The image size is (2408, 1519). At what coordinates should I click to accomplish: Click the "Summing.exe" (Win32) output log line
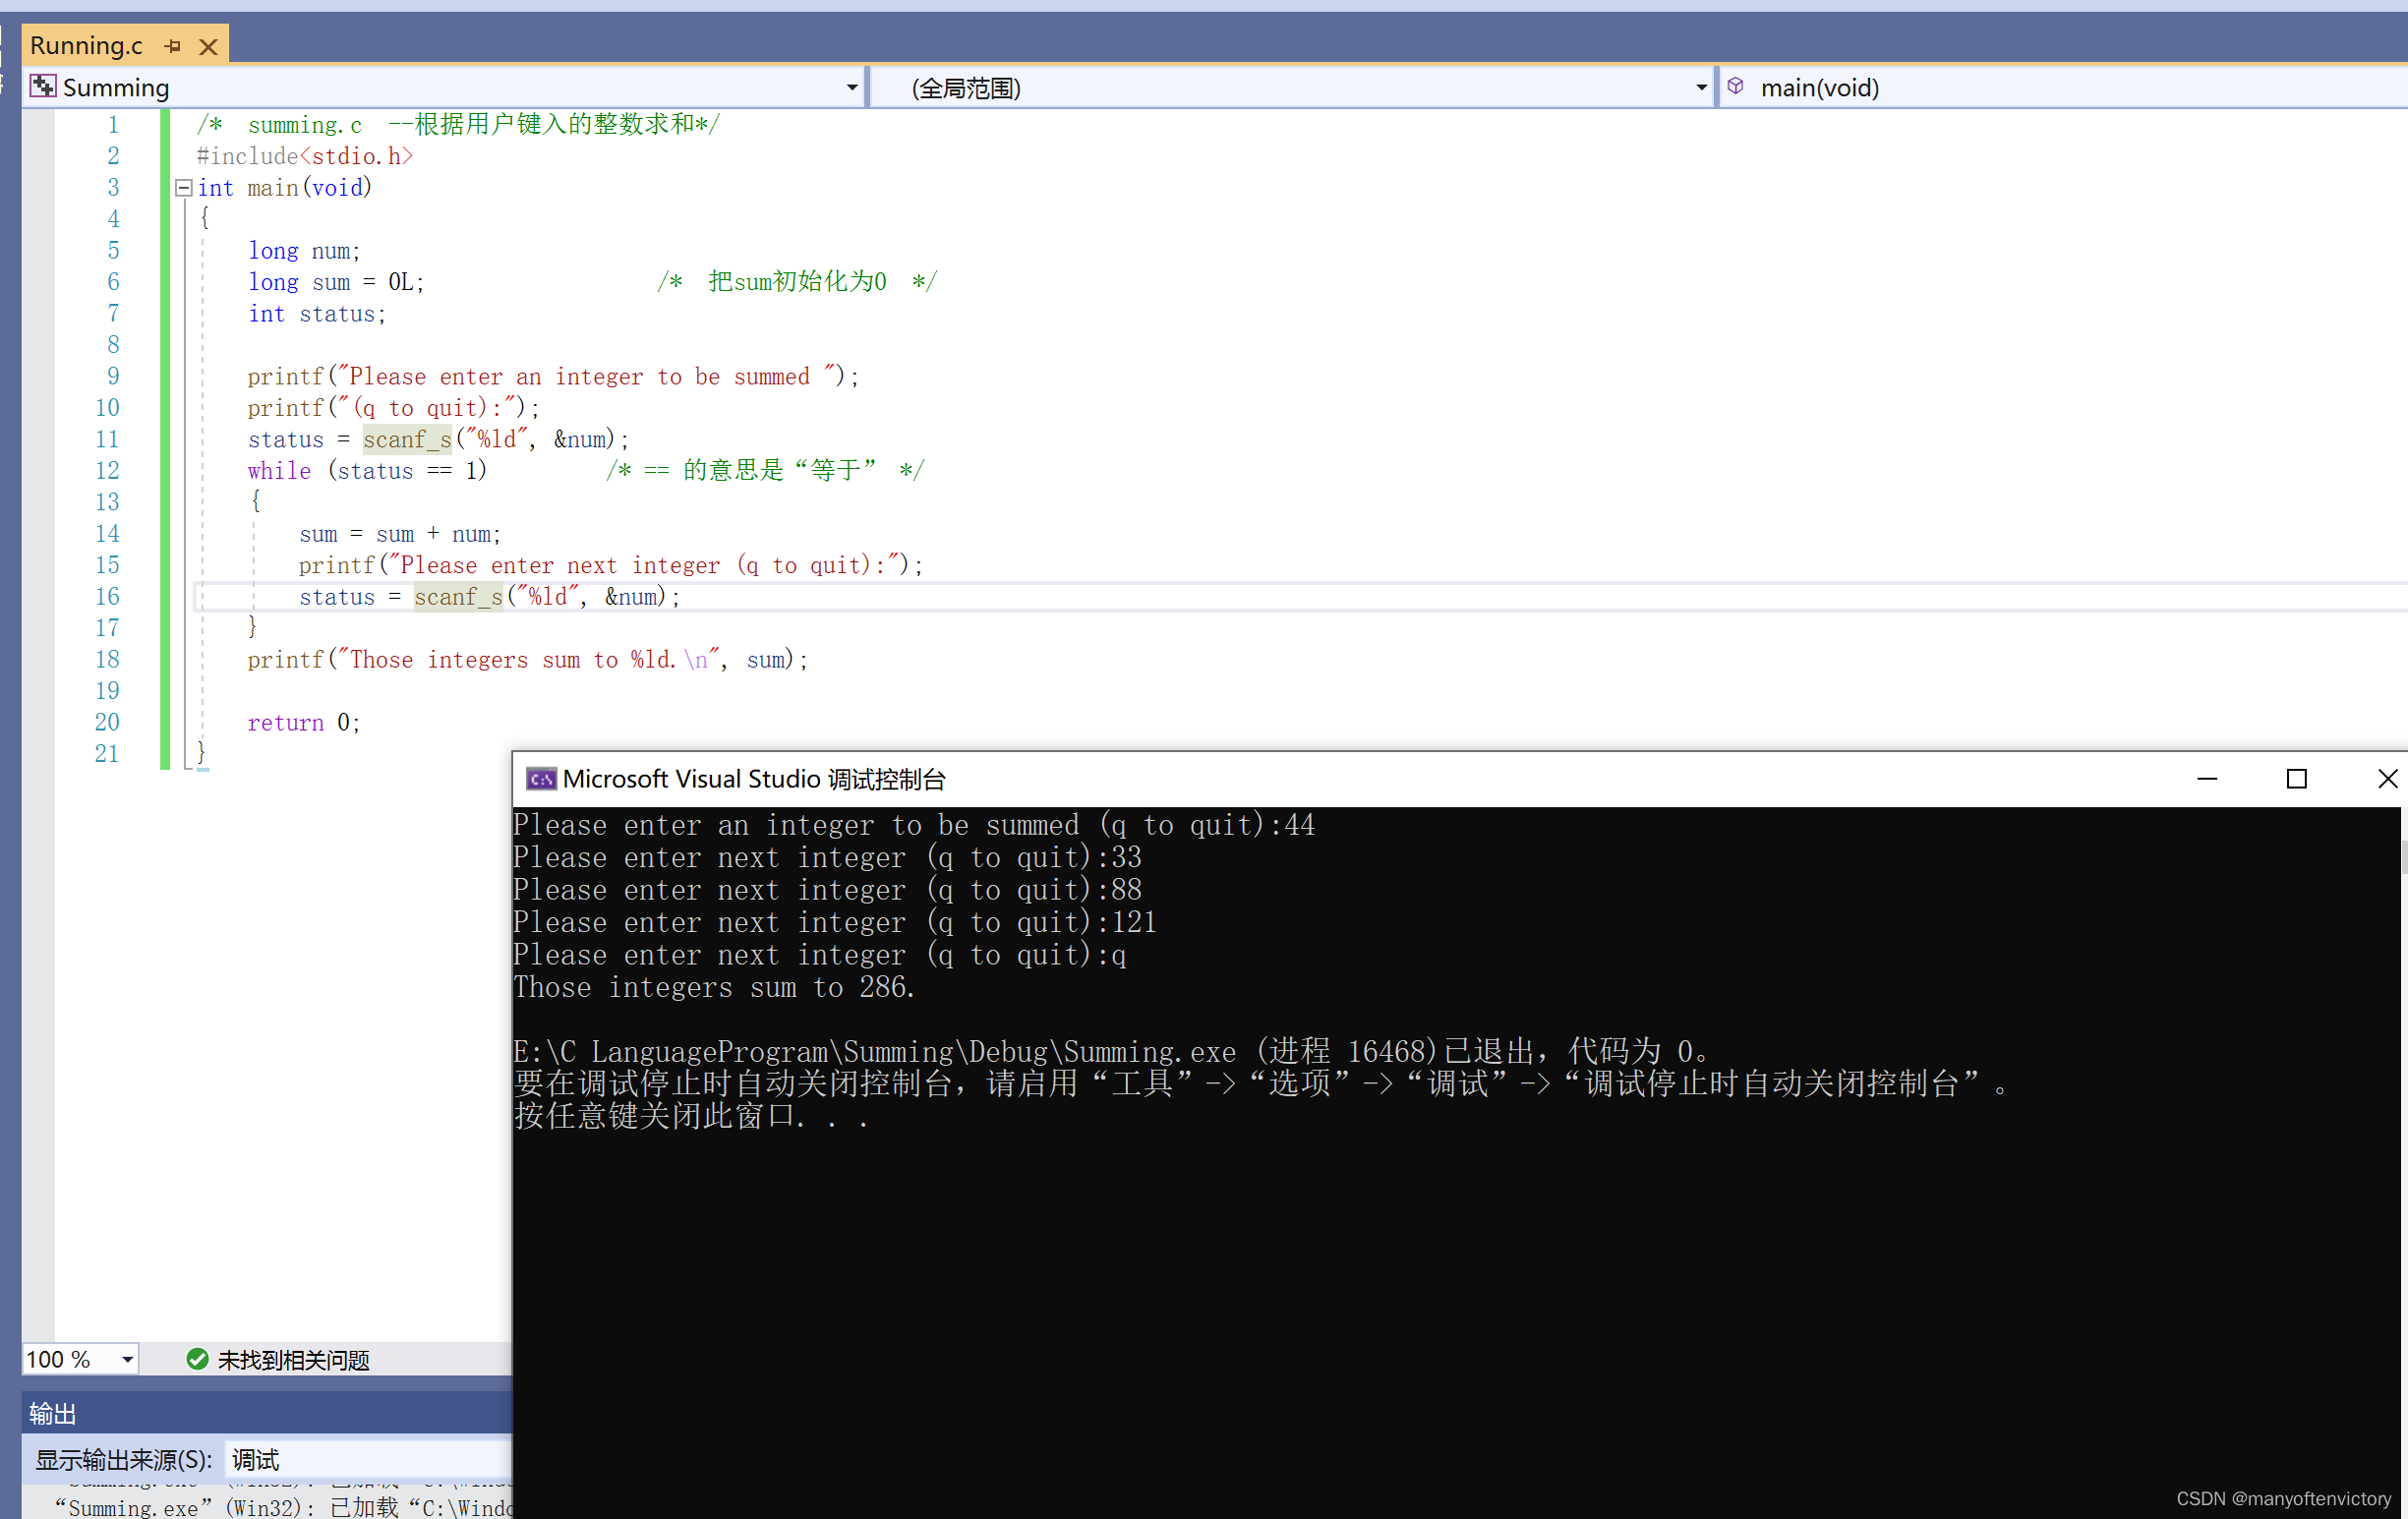pyautogui.click(x=283, y=1506)
